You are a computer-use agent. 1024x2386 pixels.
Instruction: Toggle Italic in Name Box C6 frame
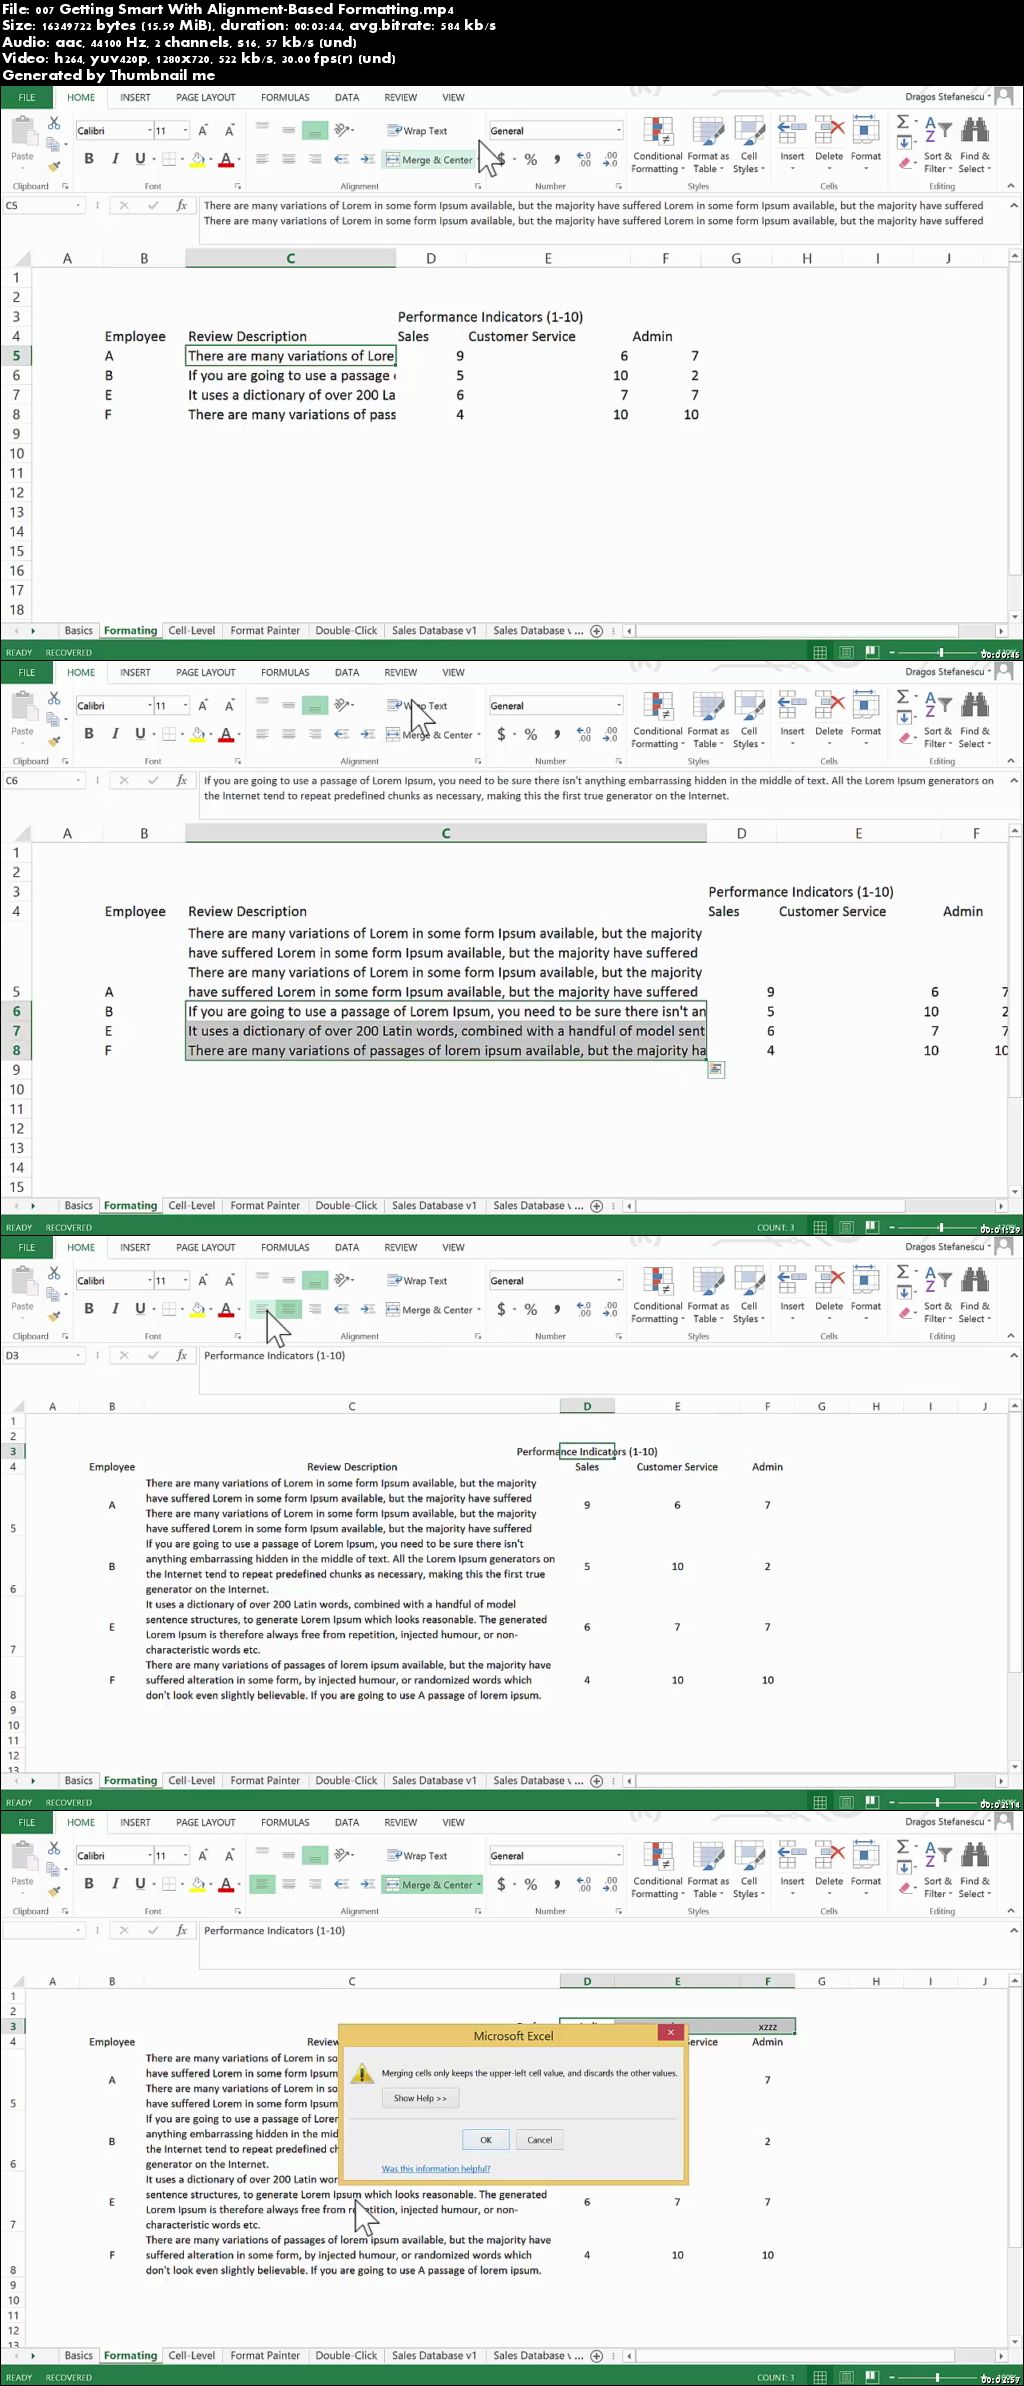tap(115, 733)
